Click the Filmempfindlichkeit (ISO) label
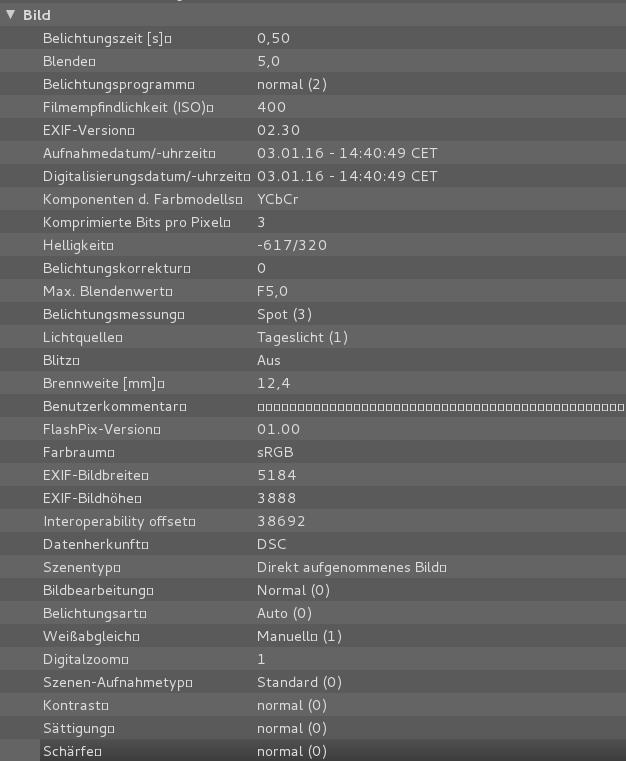 [127, 107]
